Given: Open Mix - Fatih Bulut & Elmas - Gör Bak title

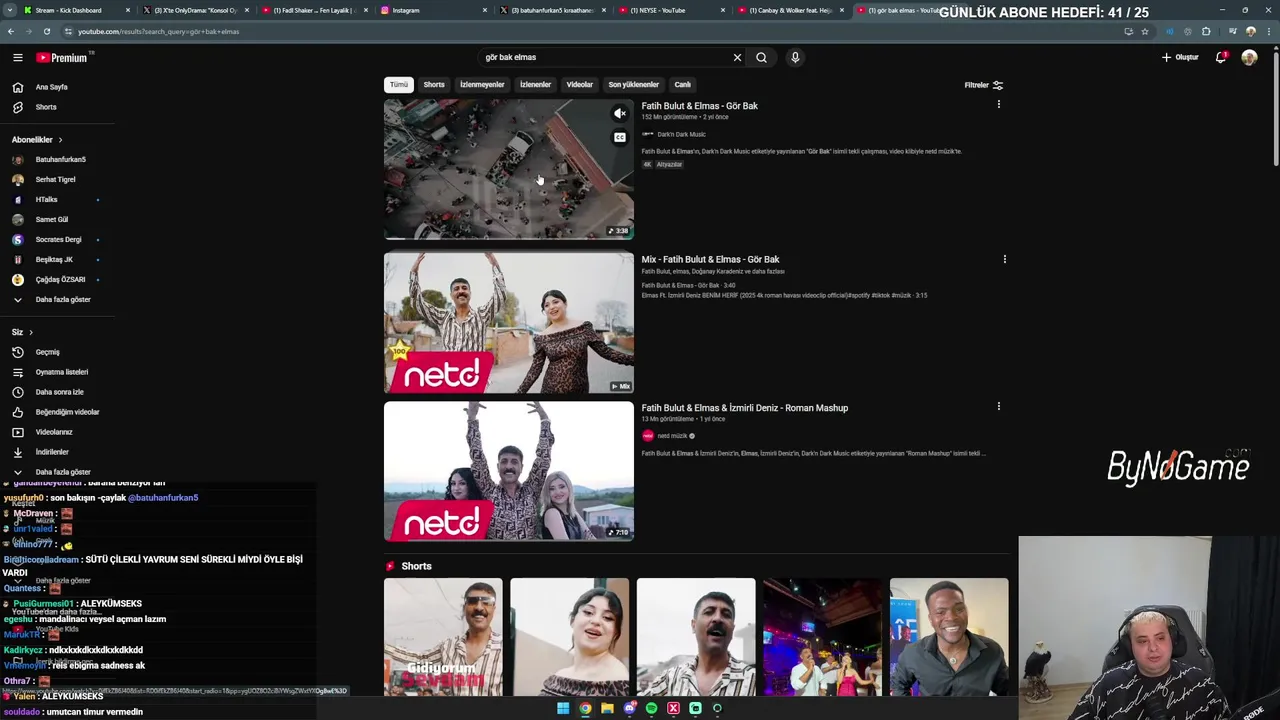Looking at the screenshot, I should [710, 259].
